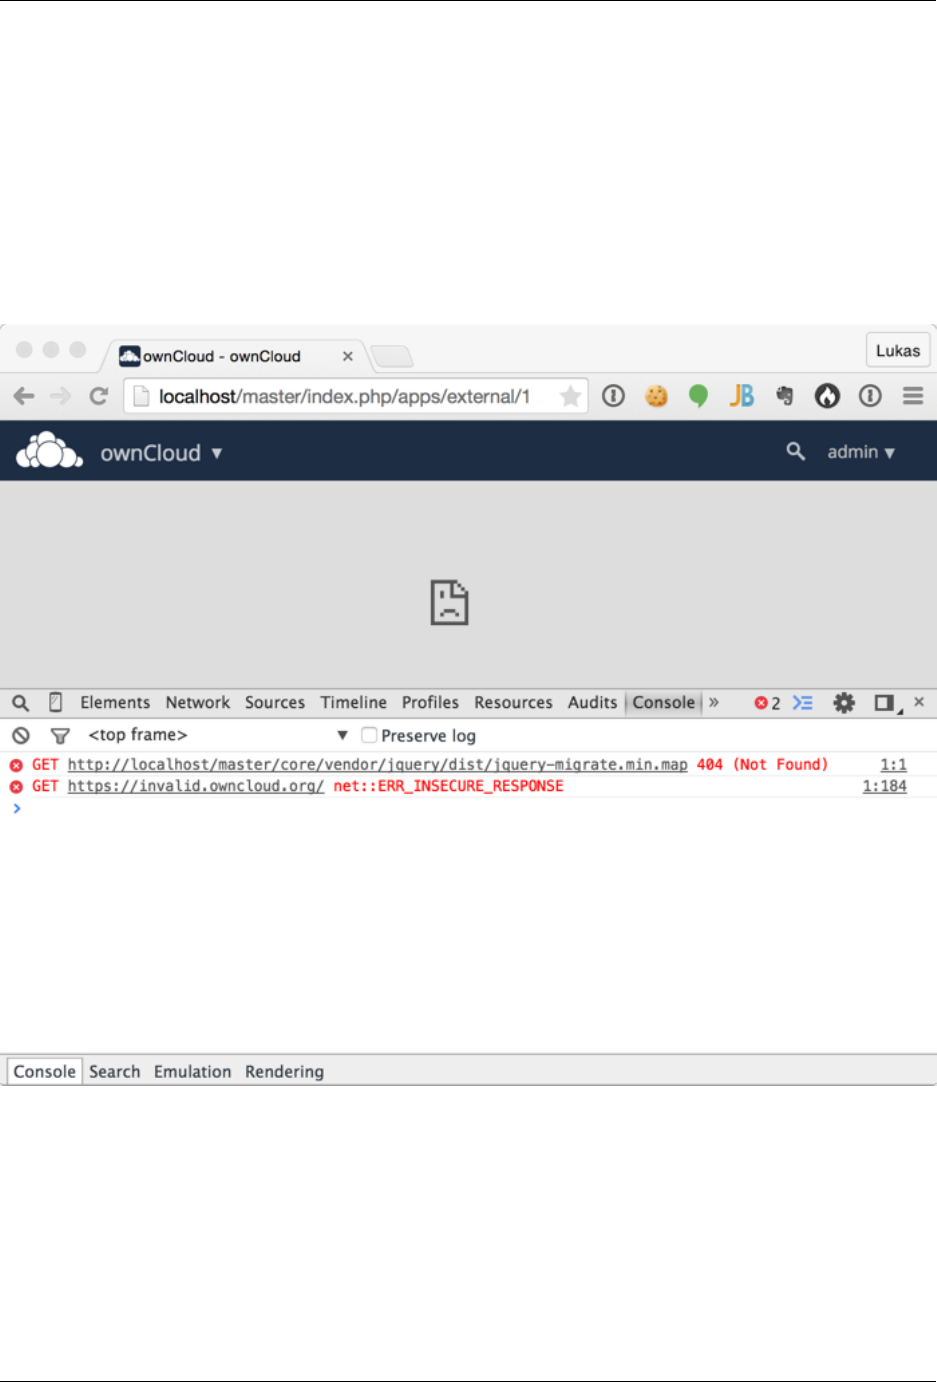
Task: Click the sad page broken-frame icon
Action: (449, 602)
